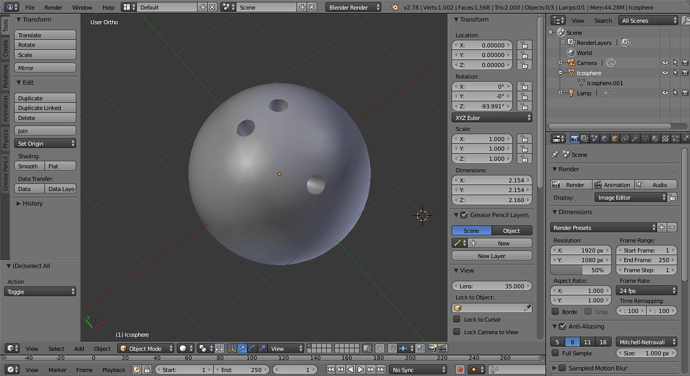Open the Modifiers properties tab wrench icon
The height and width of the screenshot is (376, 690).
click(x=635, y=139)
